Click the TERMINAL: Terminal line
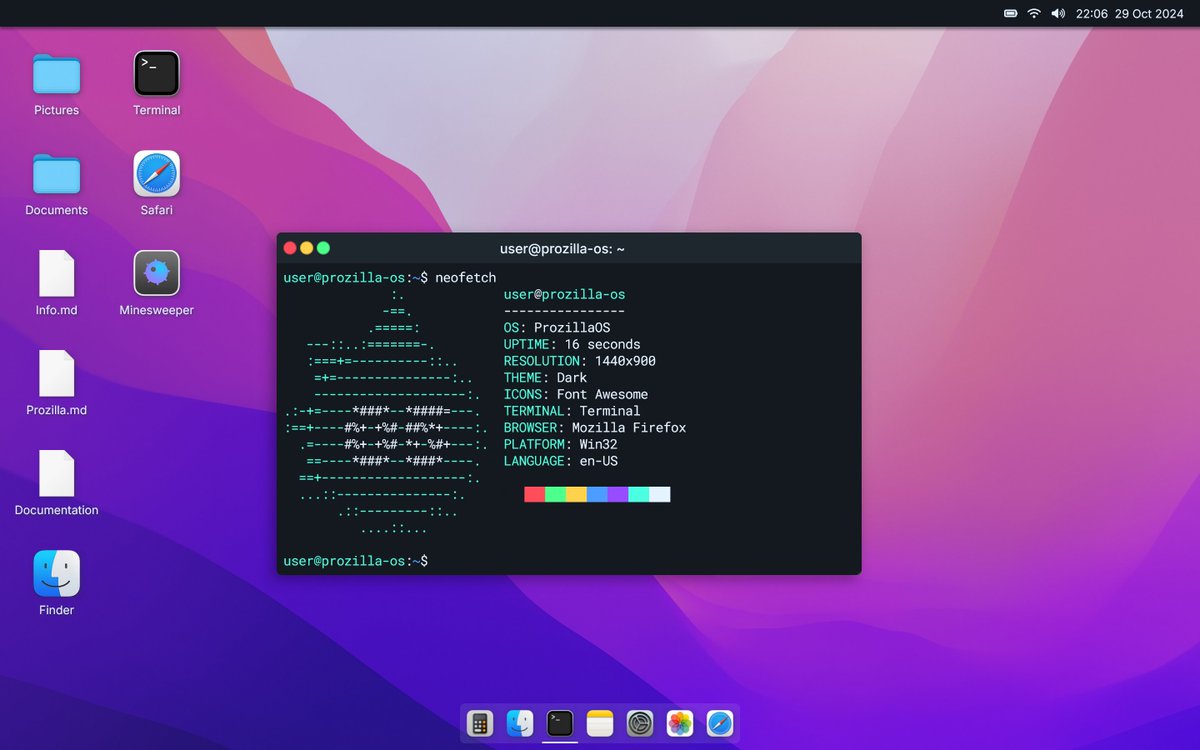Screen dimensions: 1200x750 click(x=572, y=411)
